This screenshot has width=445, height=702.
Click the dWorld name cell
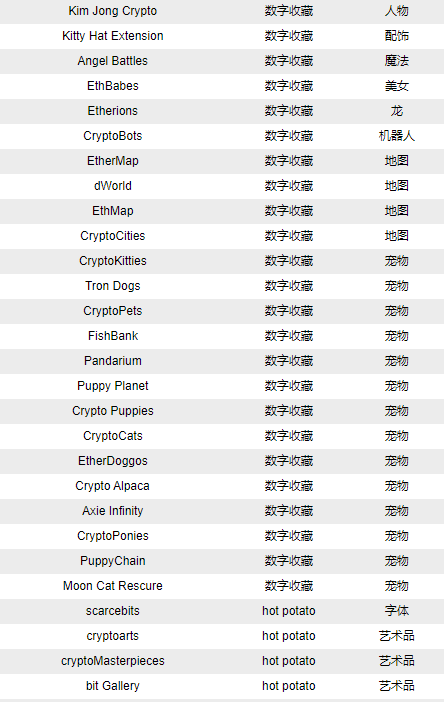pyautogui.click(x=112, y=186)
